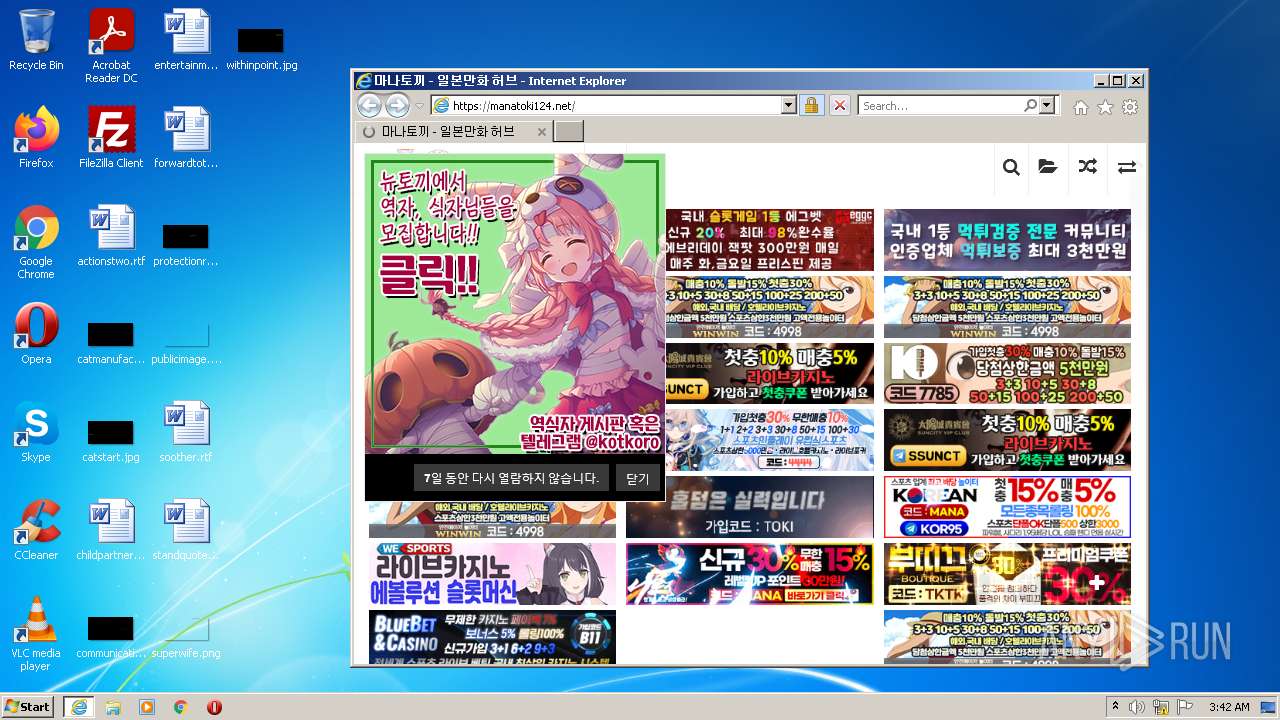
Task: Click the anime girl 클릭!! popup banner
Action: [x=515, y=304]
